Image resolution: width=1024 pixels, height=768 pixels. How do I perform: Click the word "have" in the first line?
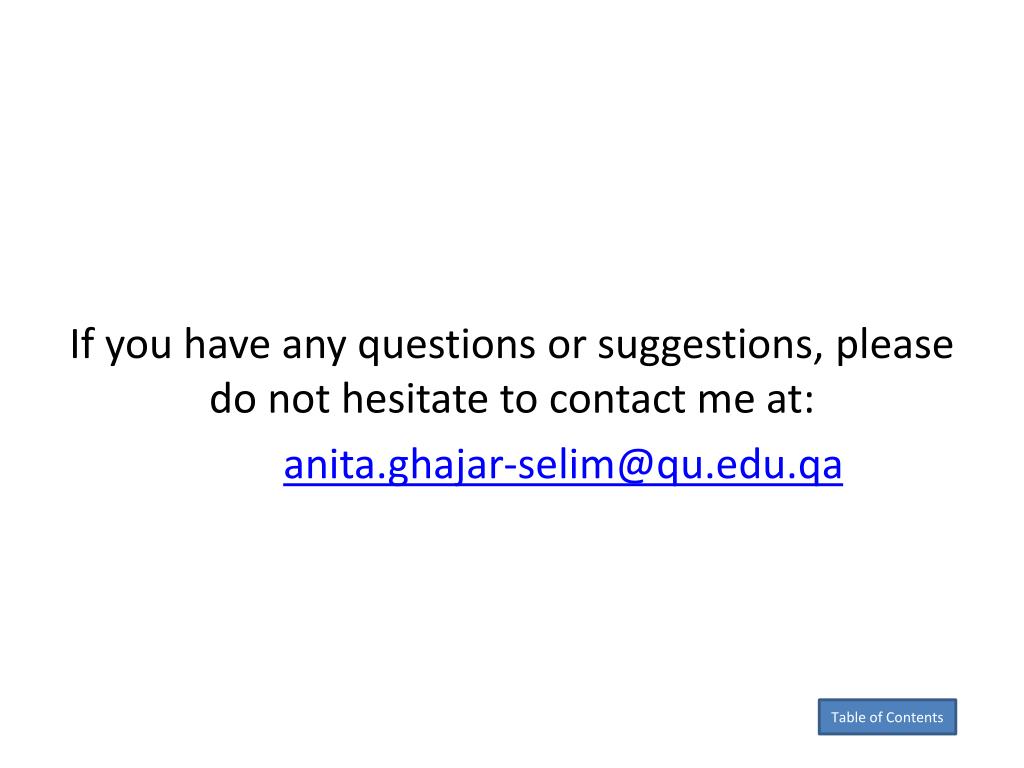(227, 344)
